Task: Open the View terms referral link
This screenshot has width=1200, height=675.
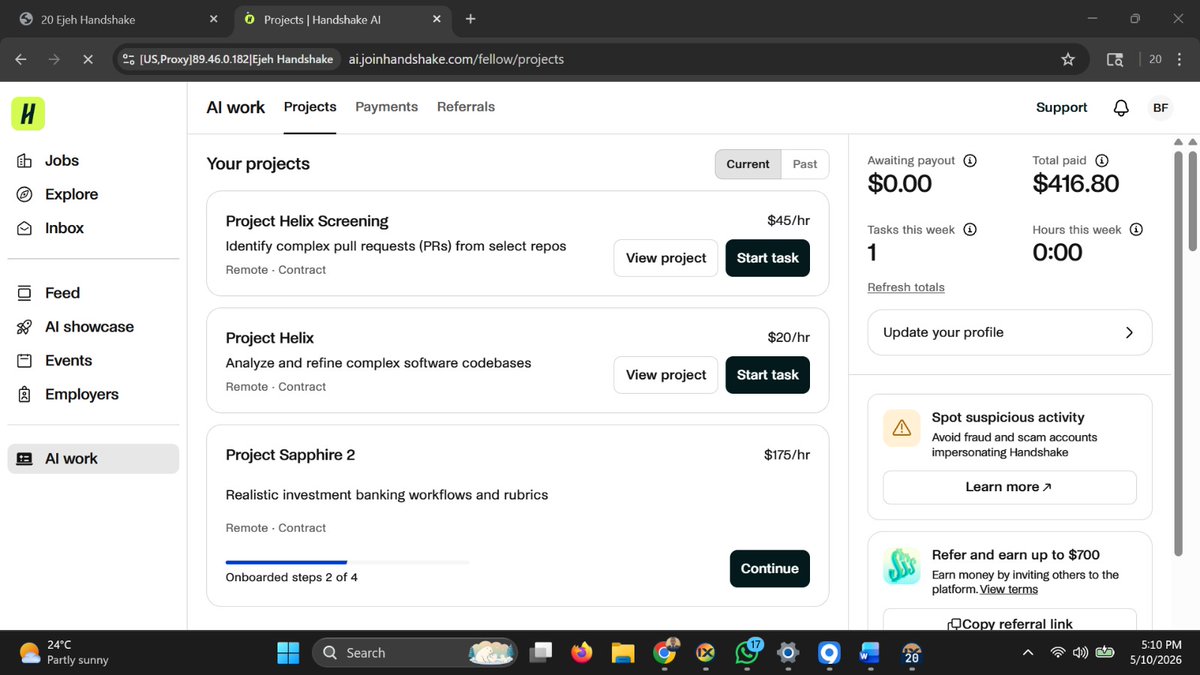Action: pyautogui.click(x=1009, y=590)
